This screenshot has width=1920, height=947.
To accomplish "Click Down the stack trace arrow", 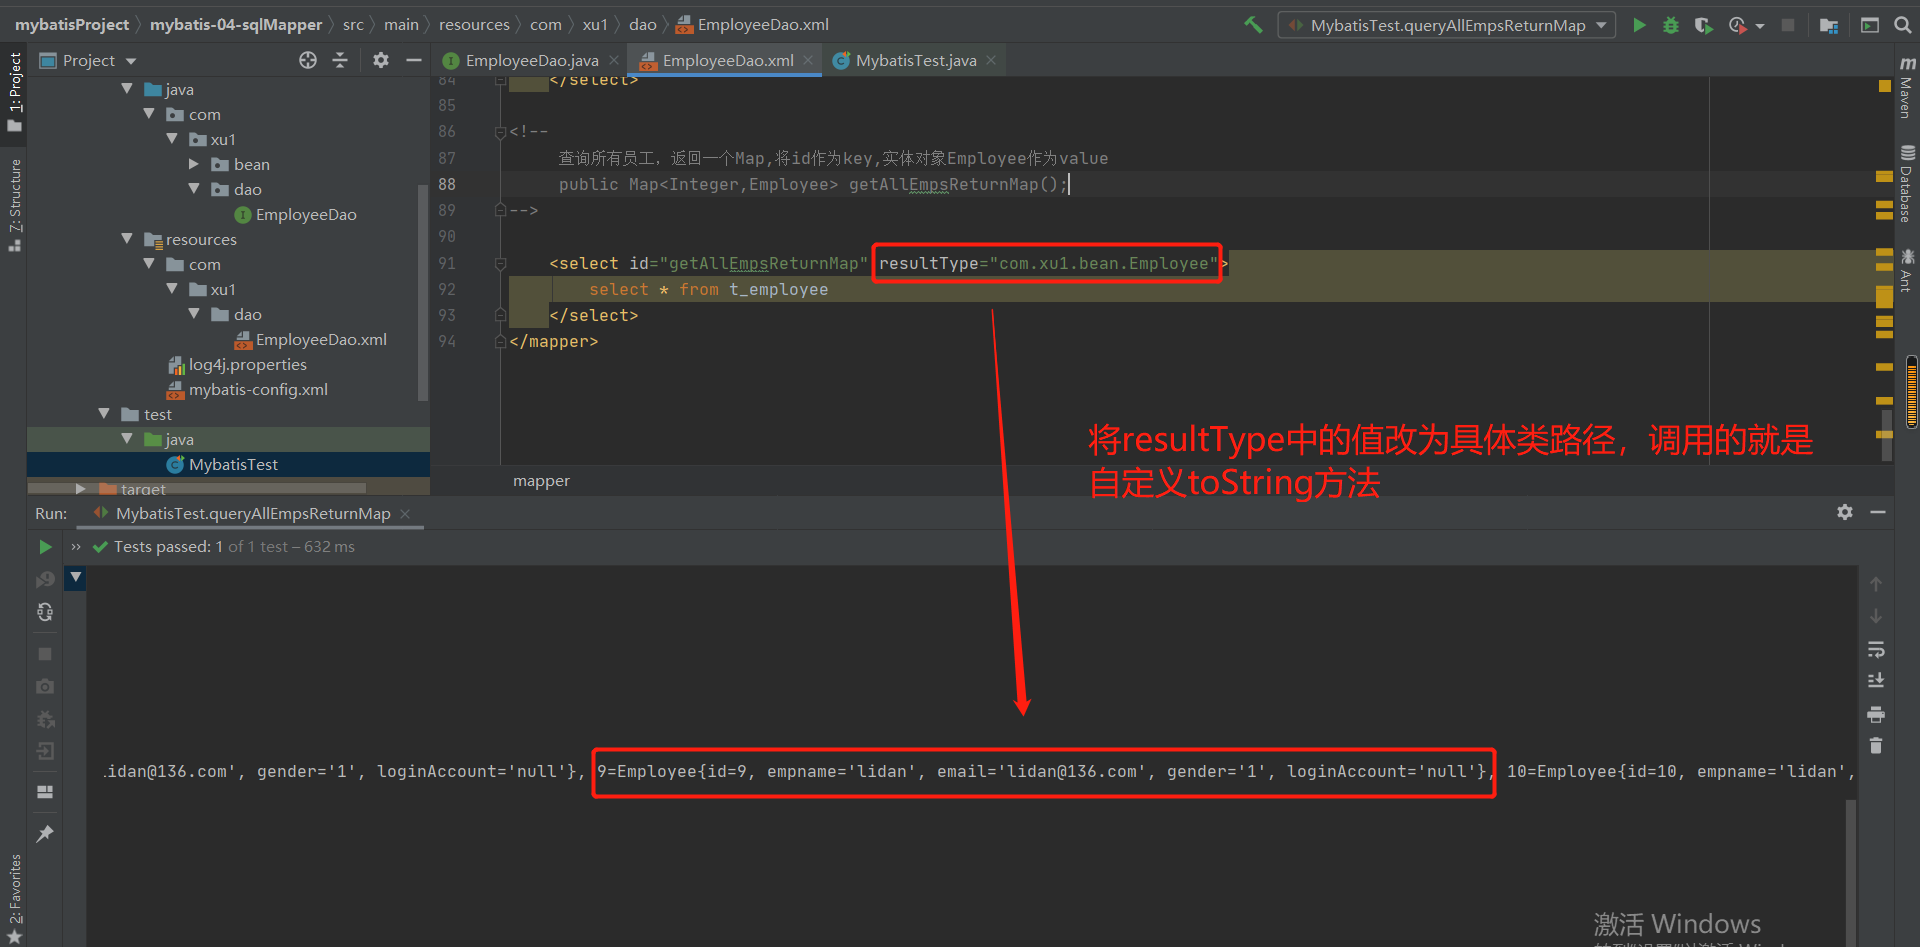I will coord(1876,616).
